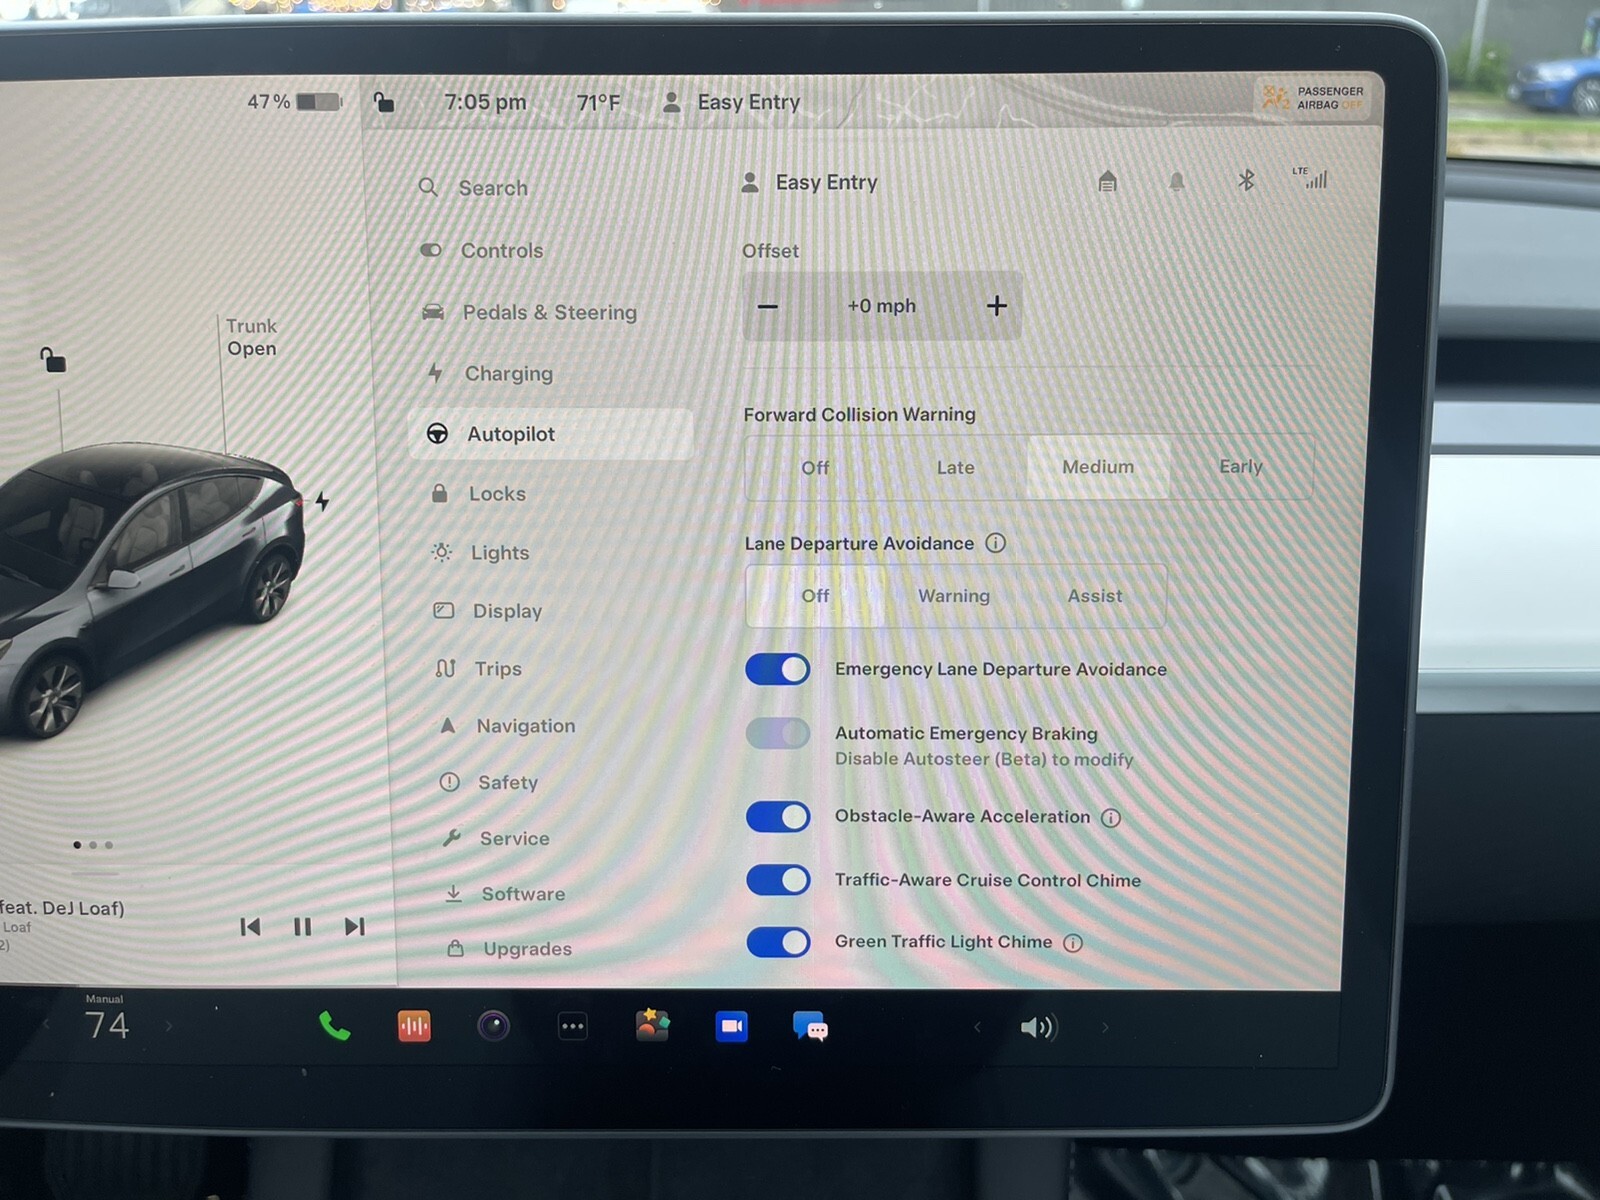Launch the Toybox arcade app icon
The height and width of the screenshot is (1200, 1600).
(x=652, y=1025)
